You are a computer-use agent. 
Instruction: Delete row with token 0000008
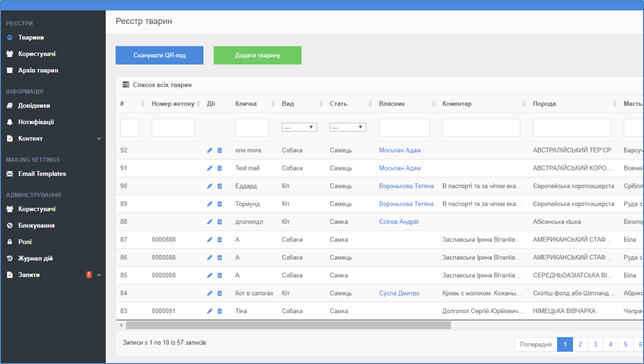tap(220, 275)
